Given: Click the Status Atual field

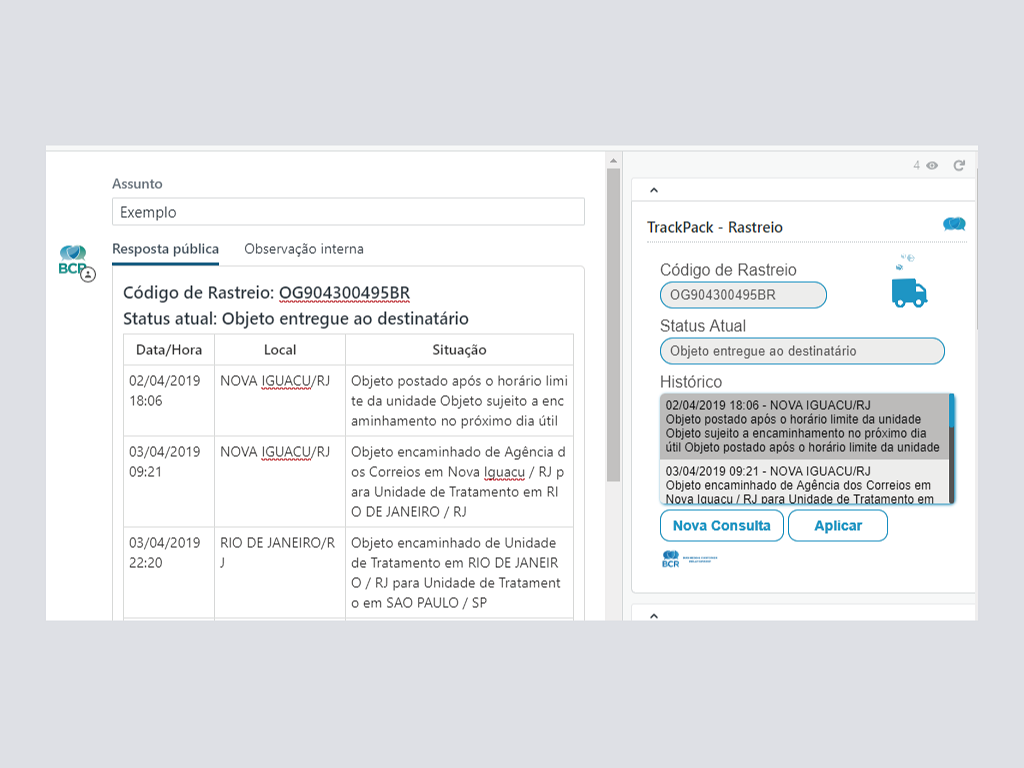Looking at the screenshot, I should 802,351.
